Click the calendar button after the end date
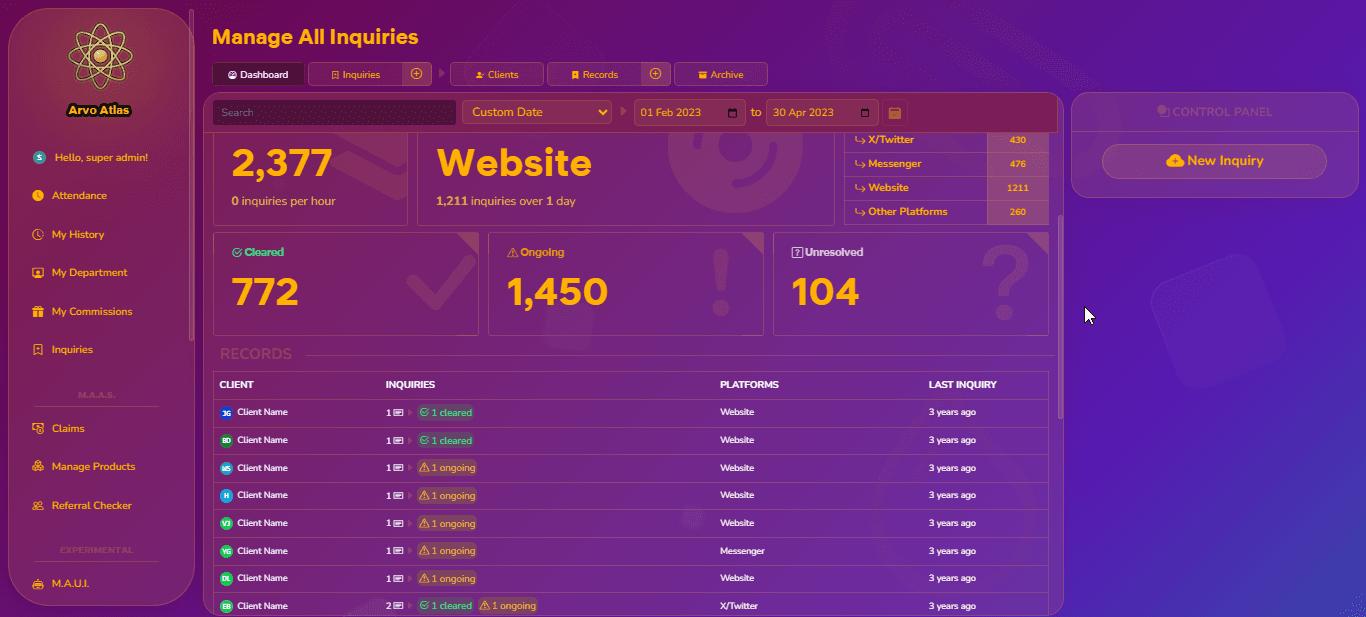 coord(894,113)
